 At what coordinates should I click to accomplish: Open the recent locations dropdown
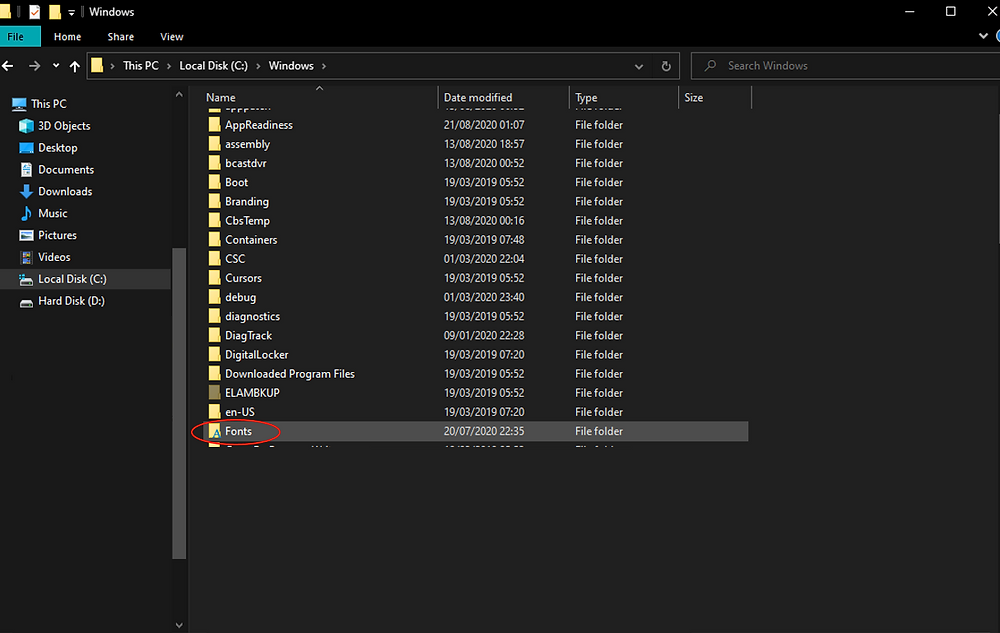56,66
